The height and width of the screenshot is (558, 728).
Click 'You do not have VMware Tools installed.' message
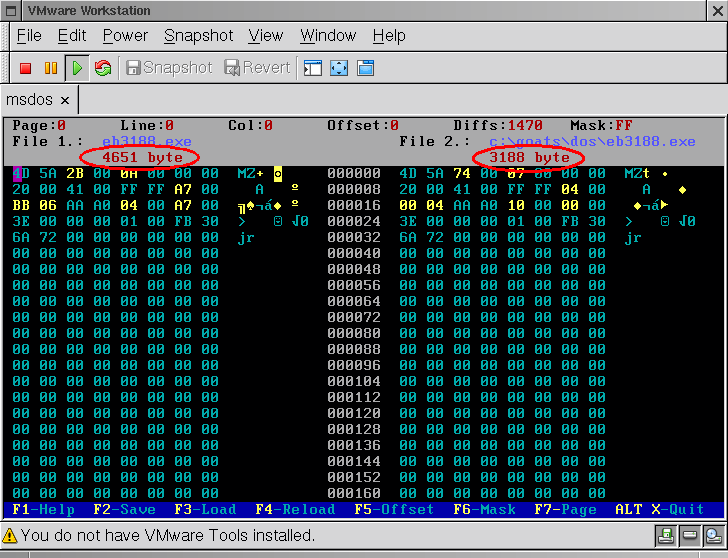click(168, 536)
